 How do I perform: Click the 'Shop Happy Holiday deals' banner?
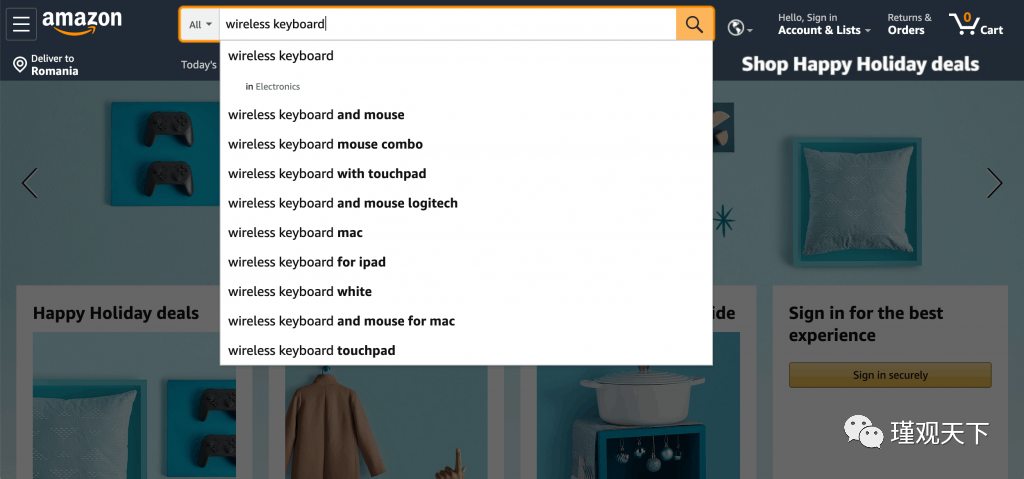tap(860, 65)
